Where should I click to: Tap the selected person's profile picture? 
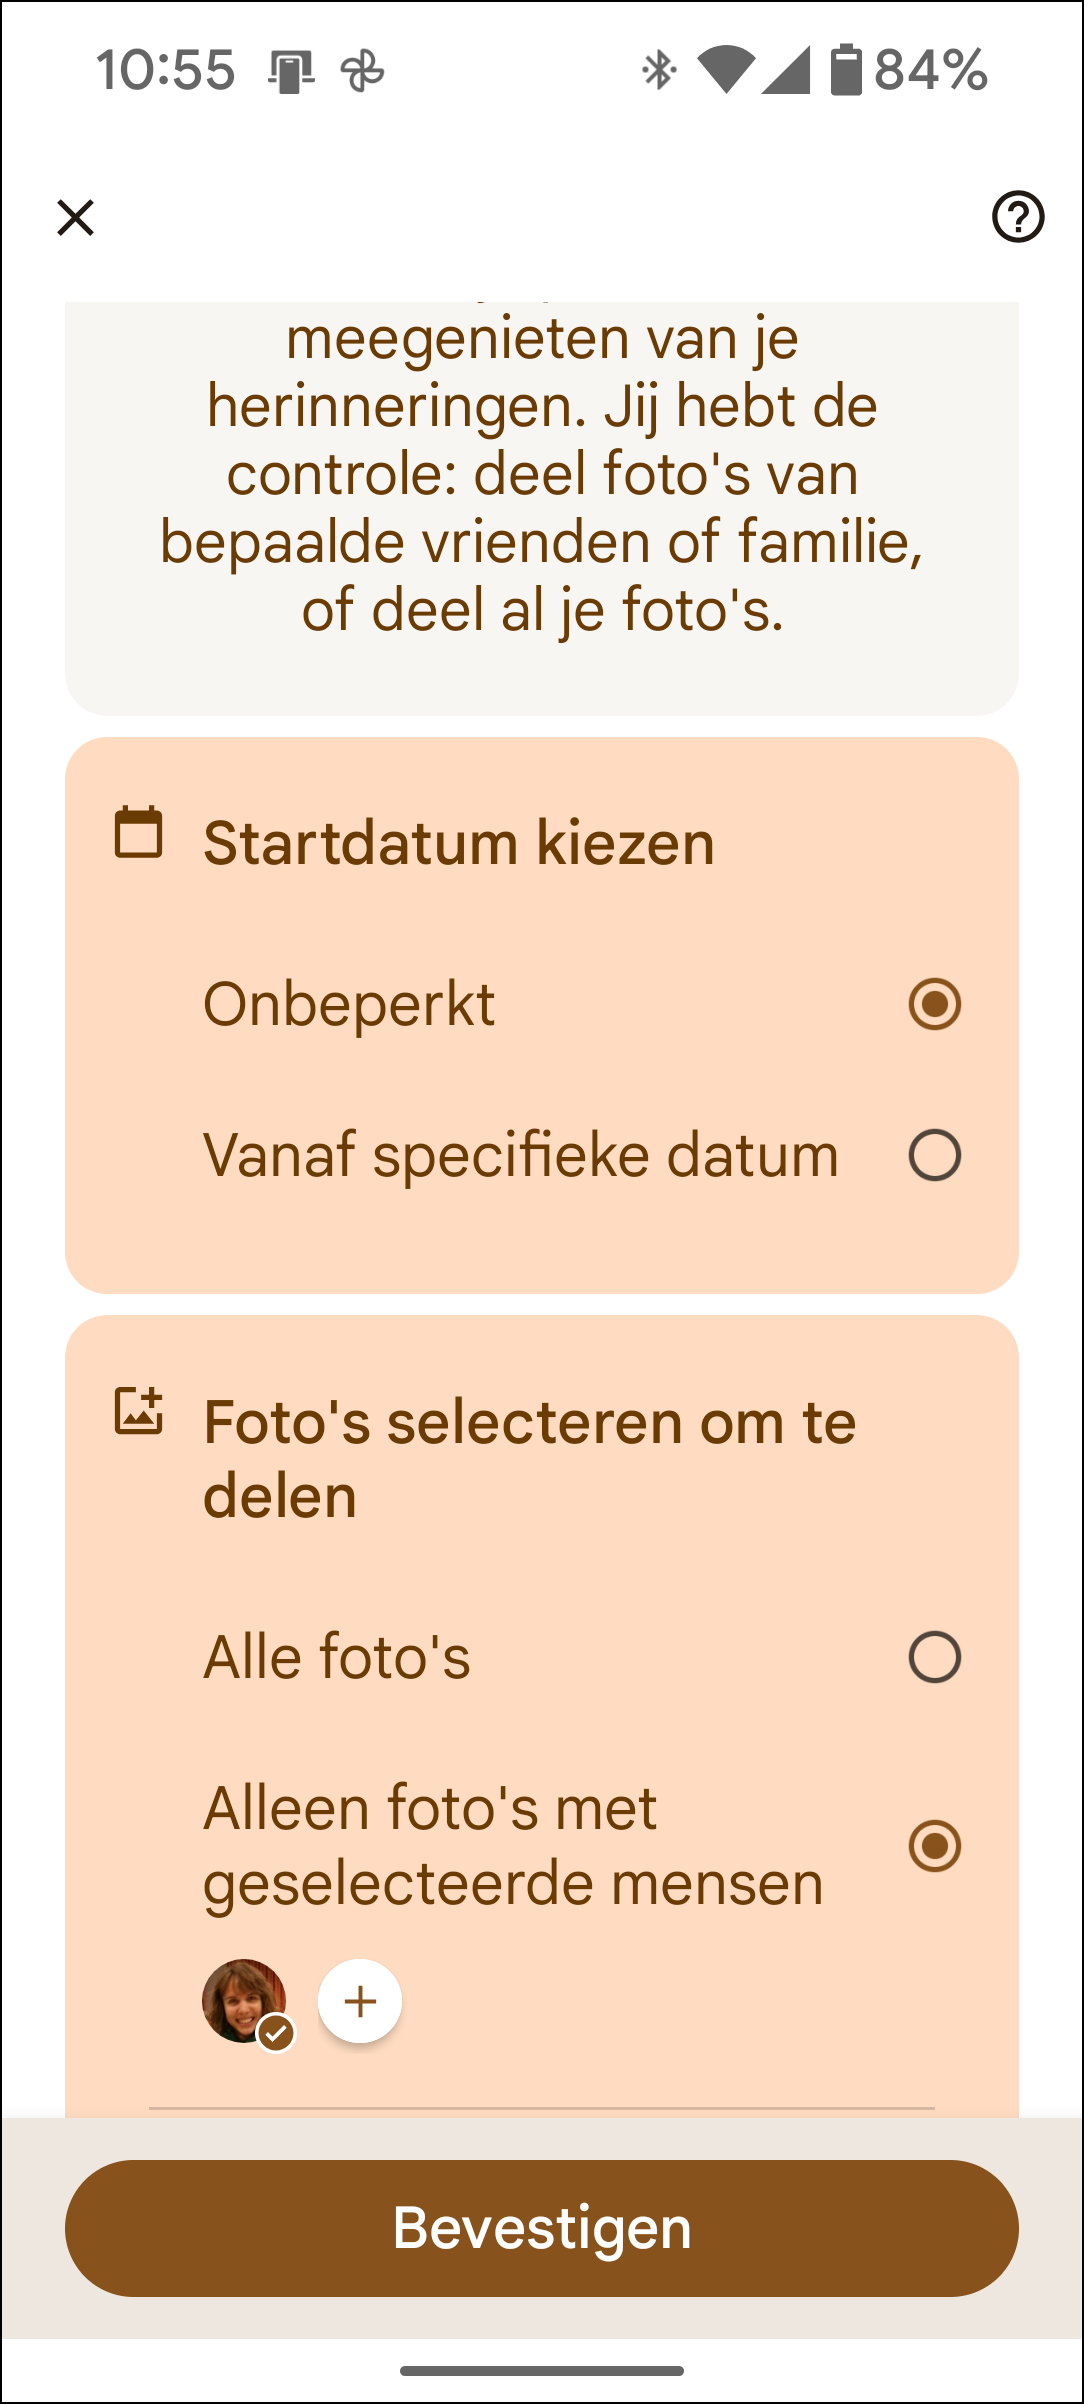coord(245,2000)
